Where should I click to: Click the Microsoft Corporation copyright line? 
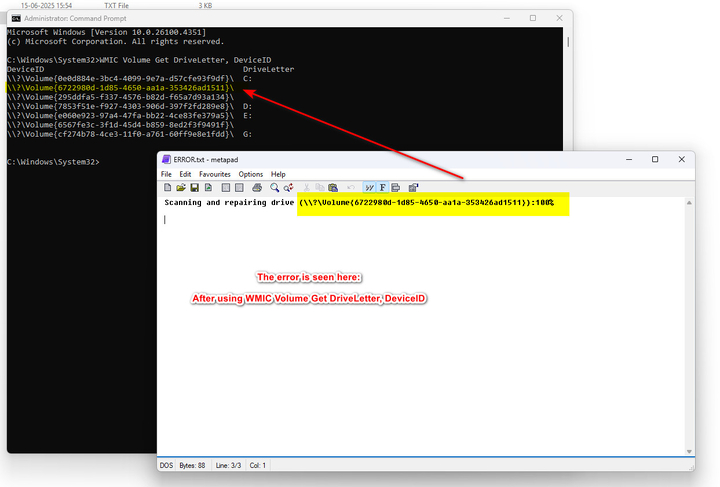tap(116, 41)
